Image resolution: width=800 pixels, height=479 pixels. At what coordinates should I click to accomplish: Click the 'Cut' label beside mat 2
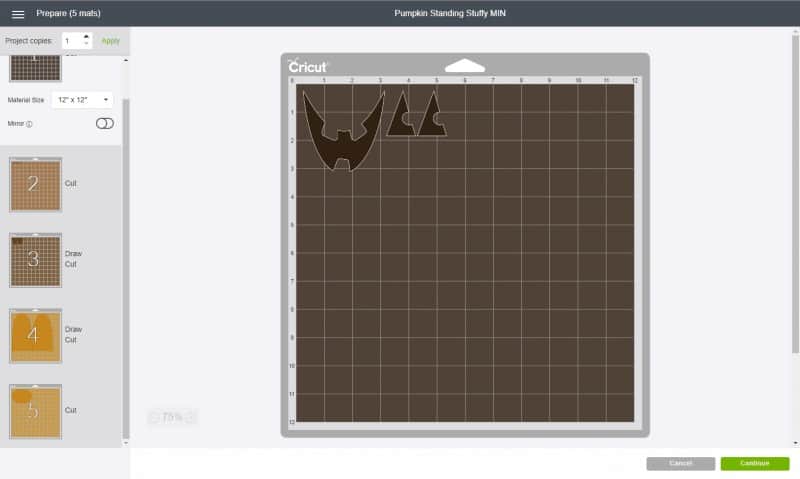pos(70,184)
